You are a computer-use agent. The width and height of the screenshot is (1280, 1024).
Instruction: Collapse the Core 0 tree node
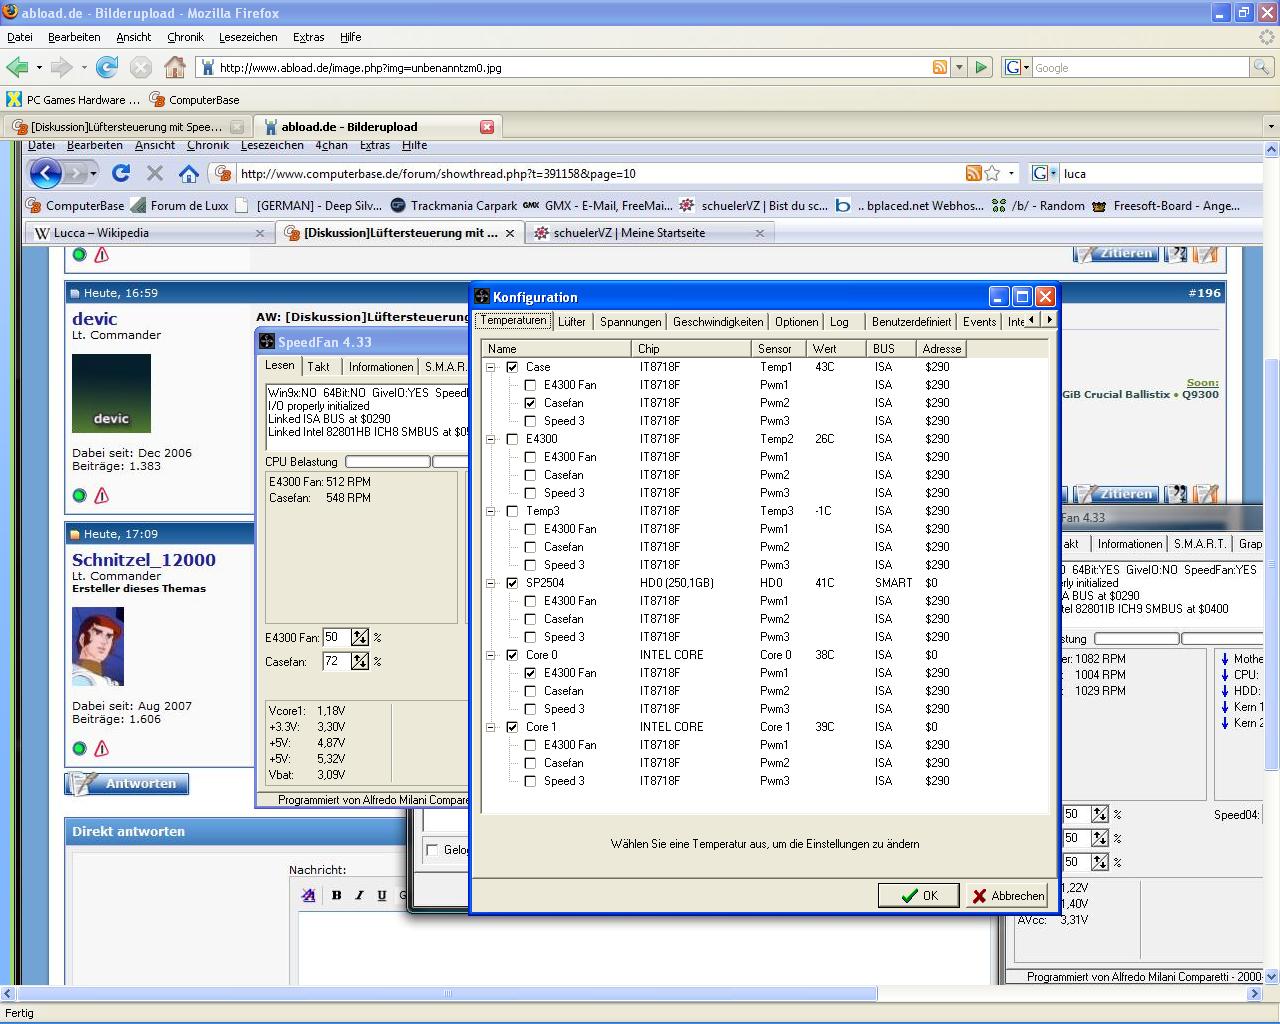pos(491,655)
